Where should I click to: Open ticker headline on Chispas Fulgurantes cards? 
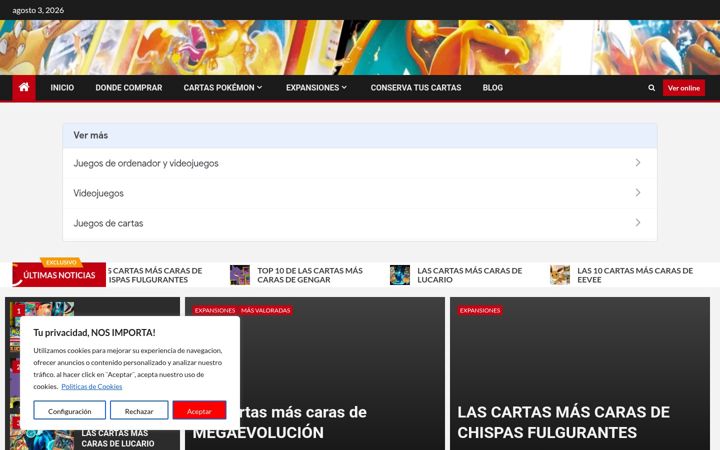click(x=155, y=275)
